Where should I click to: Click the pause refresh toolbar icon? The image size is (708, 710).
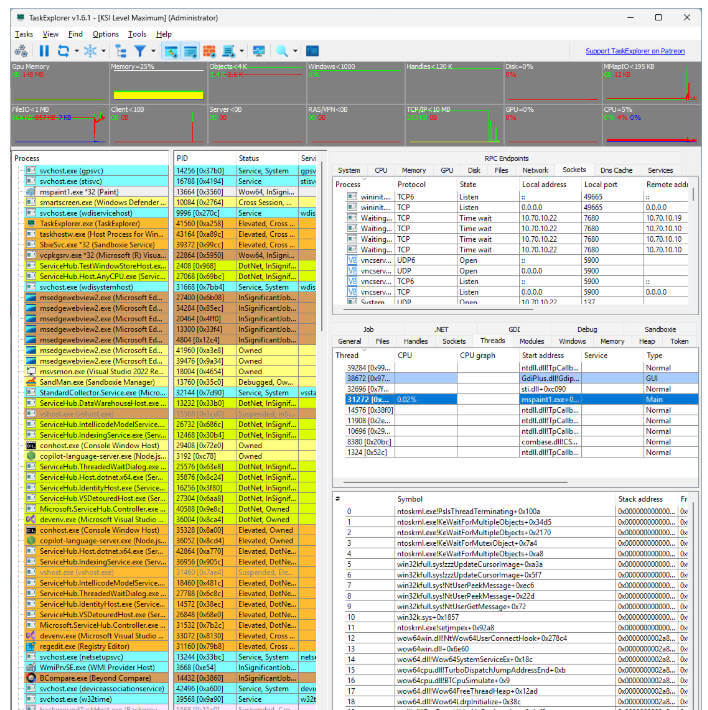(44, 51)
